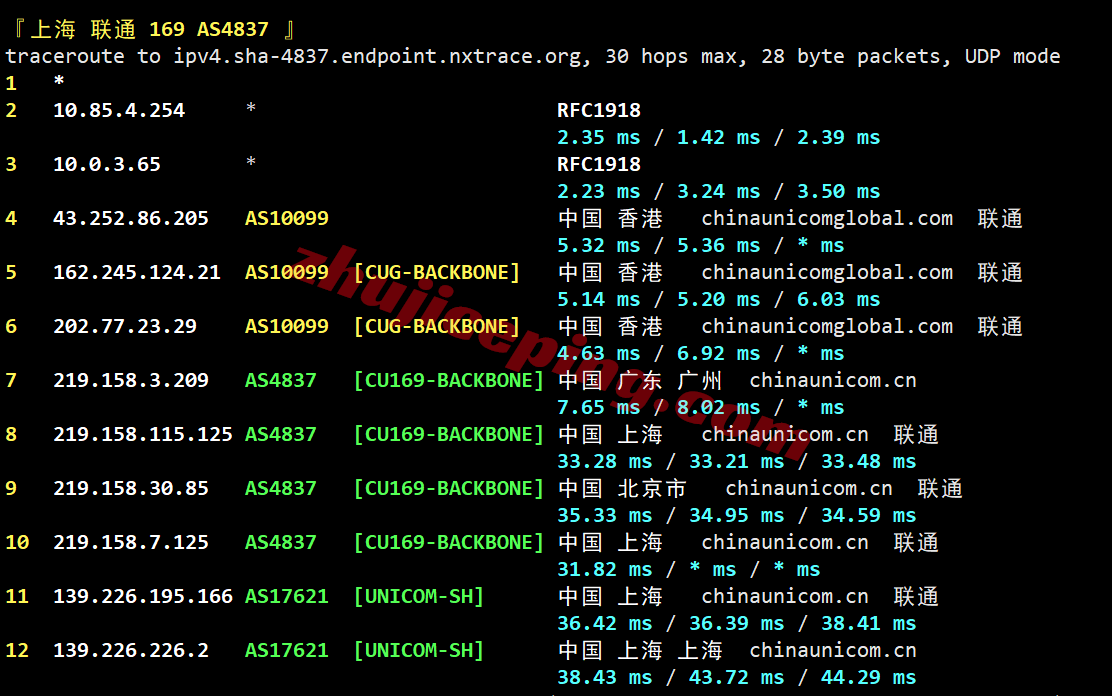Image resolution: width=1112 pixels, height=696 pixels.
Task: Click hop number 10
Action: pyautogui.click(x=17, y=542)
